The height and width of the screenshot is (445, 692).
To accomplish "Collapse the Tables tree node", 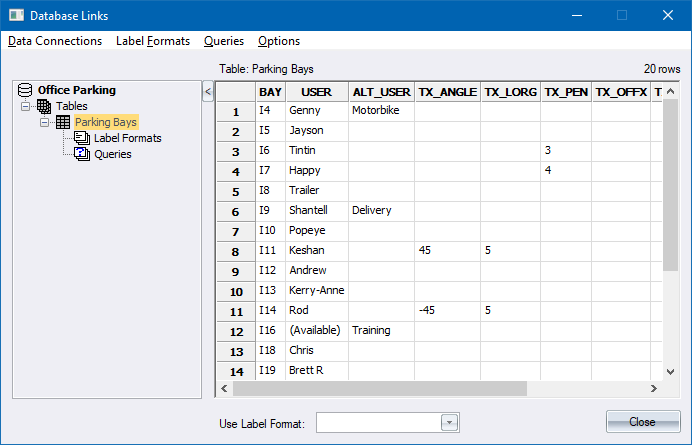I will [x=26, y=106].
